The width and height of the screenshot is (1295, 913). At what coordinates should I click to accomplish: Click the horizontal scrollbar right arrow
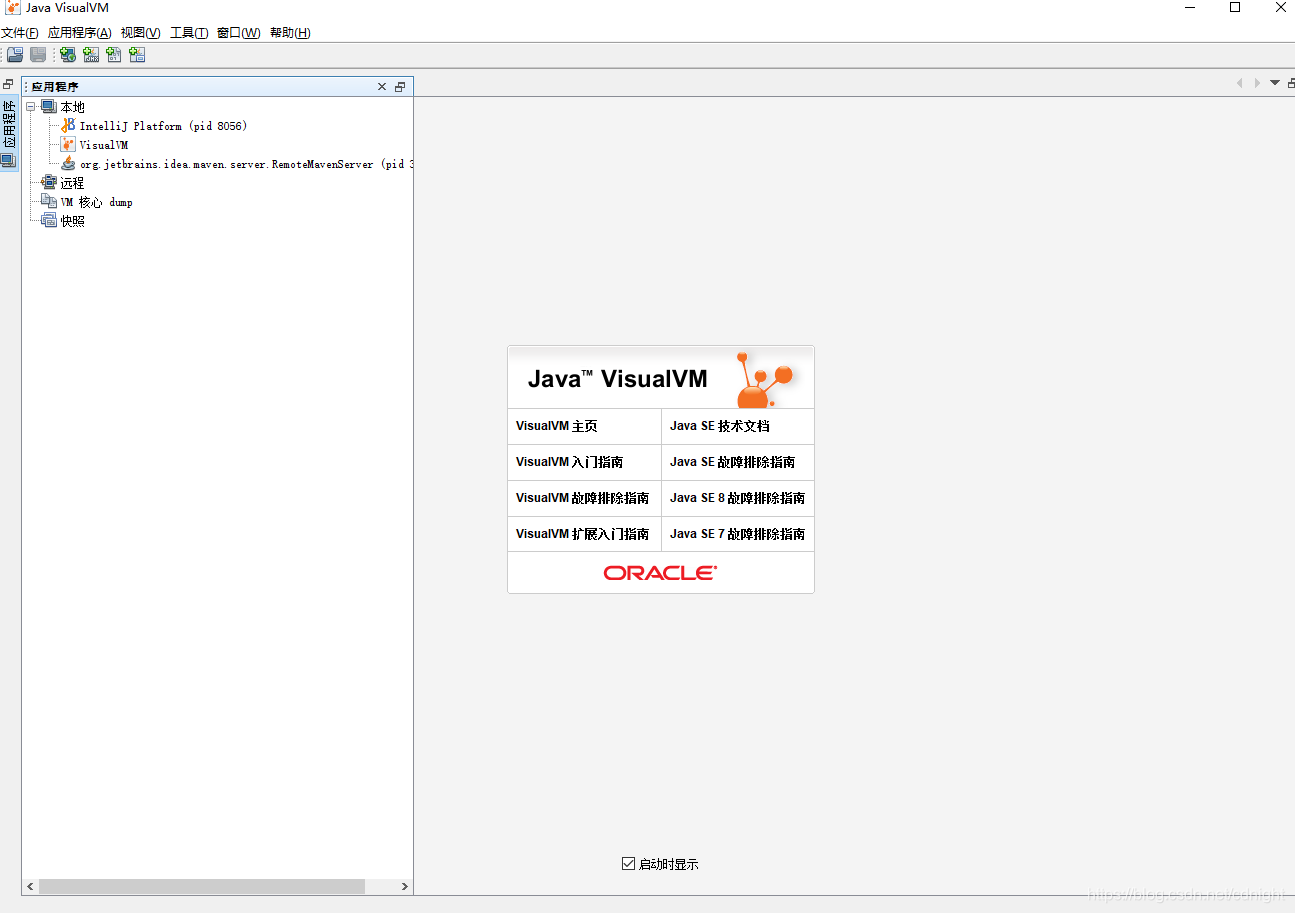[404, 886]
